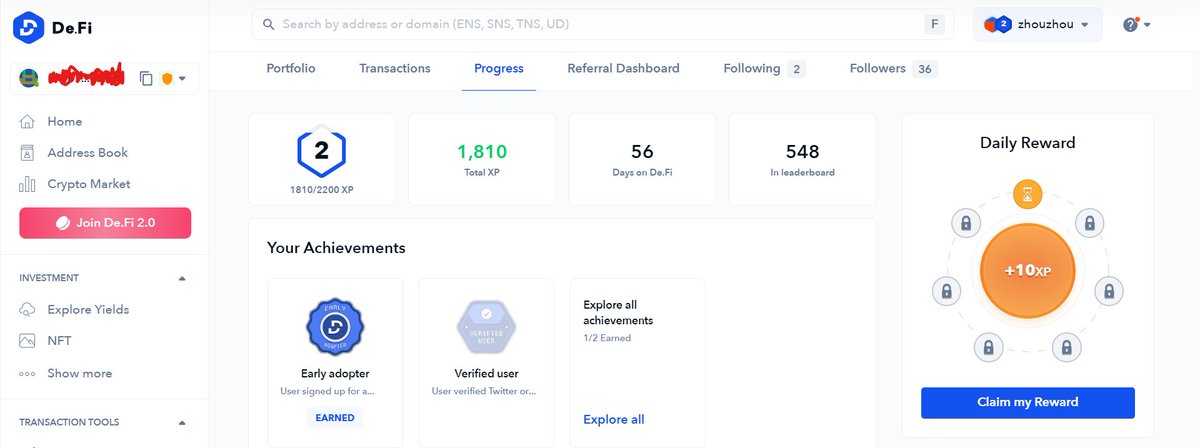
Task: Click the Your Achievements heading
Action: [x=336, y=247]
